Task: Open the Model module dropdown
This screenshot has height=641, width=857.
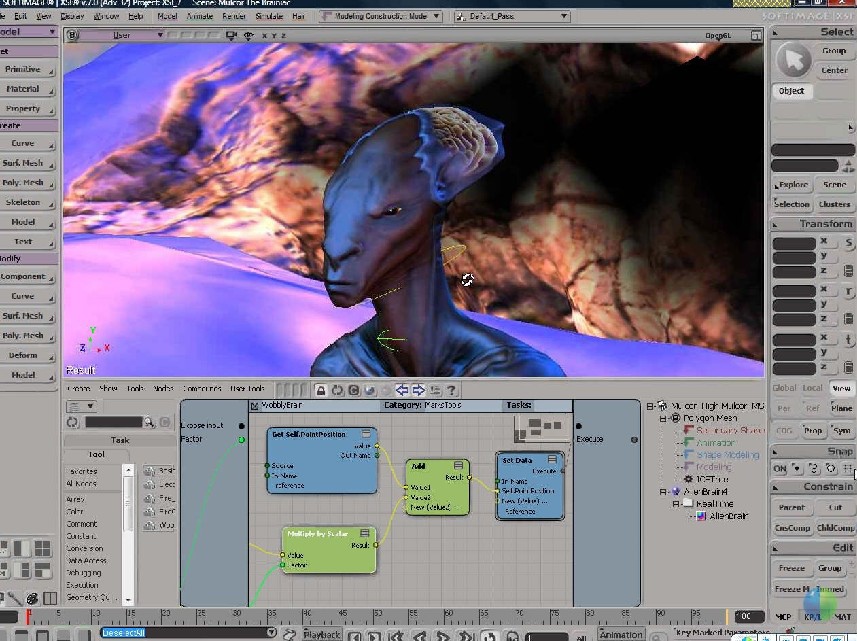Action: [x=27, y=32]
